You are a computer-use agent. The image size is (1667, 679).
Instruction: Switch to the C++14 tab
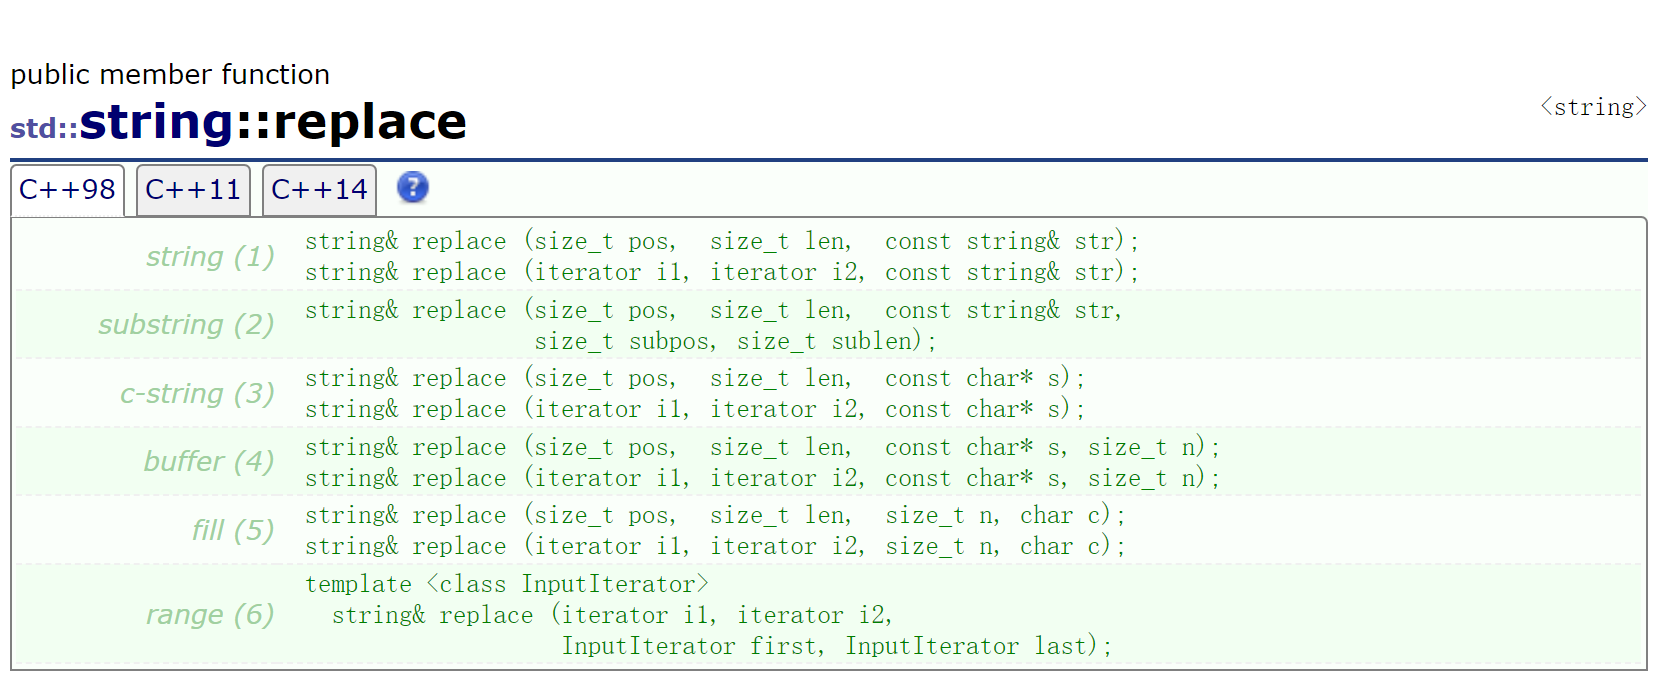[319, 190]
